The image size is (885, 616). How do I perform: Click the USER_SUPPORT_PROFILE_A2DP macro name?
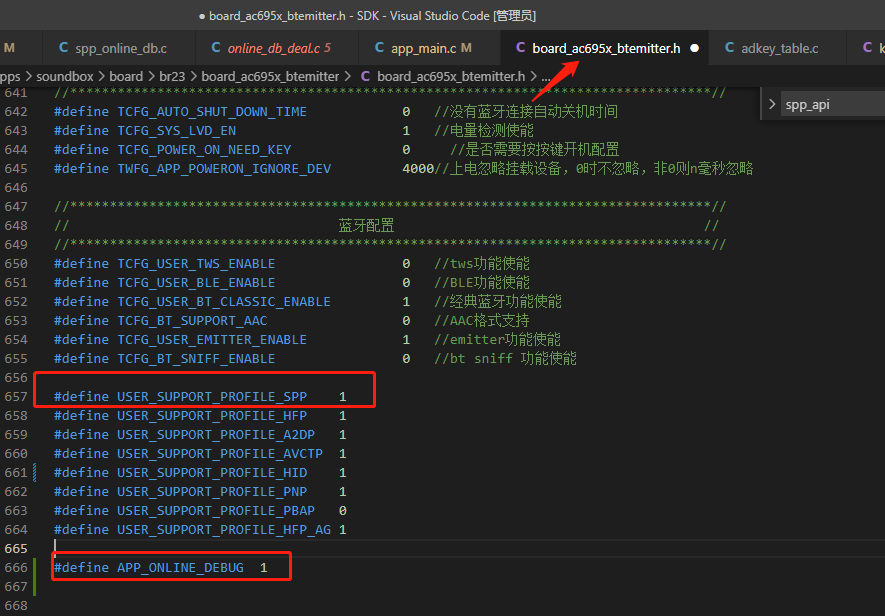pyautogui.click(x=216, y=435)
